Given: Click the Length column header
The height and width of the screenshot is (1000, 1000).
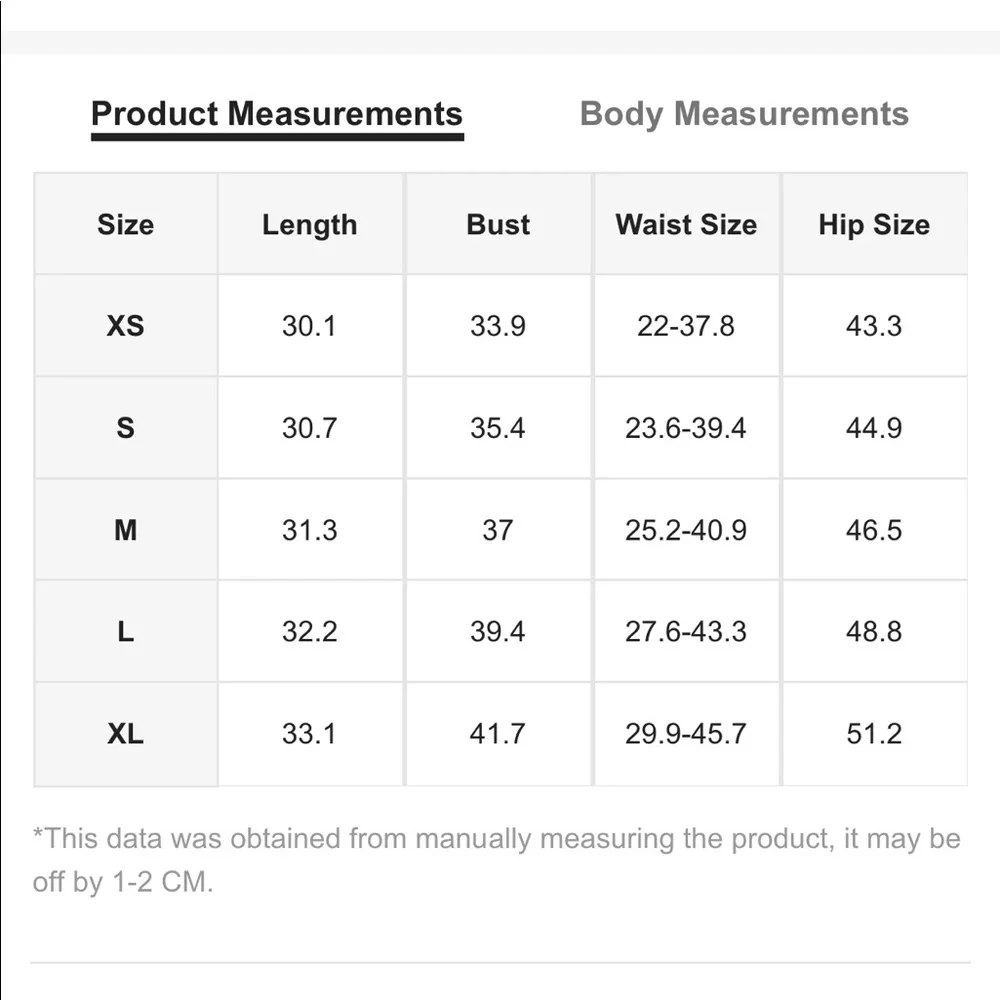Looking at the screenshot, I should pyautogui.click(x=309, y=225).
